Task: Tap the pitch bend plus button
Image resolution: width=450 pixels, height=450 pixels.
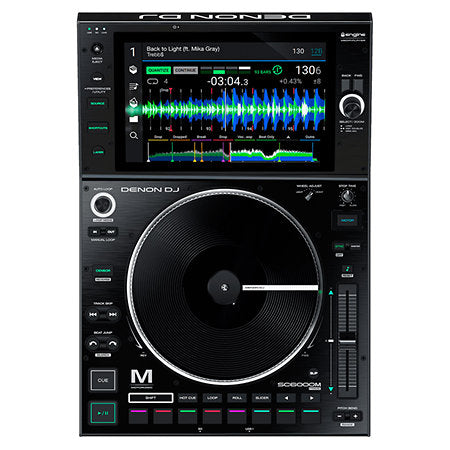Action: [355, 416]
